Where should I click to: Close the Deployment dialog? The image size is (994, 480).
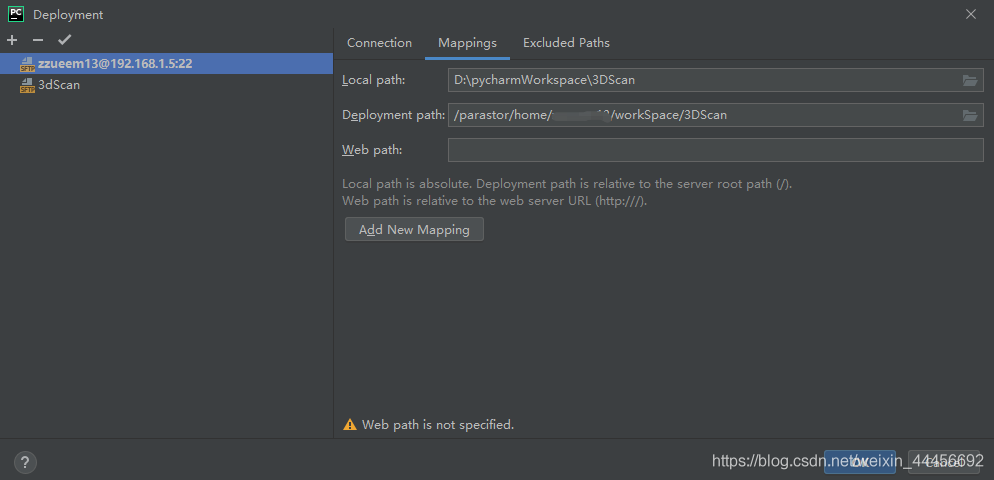[x=971, y=14]
